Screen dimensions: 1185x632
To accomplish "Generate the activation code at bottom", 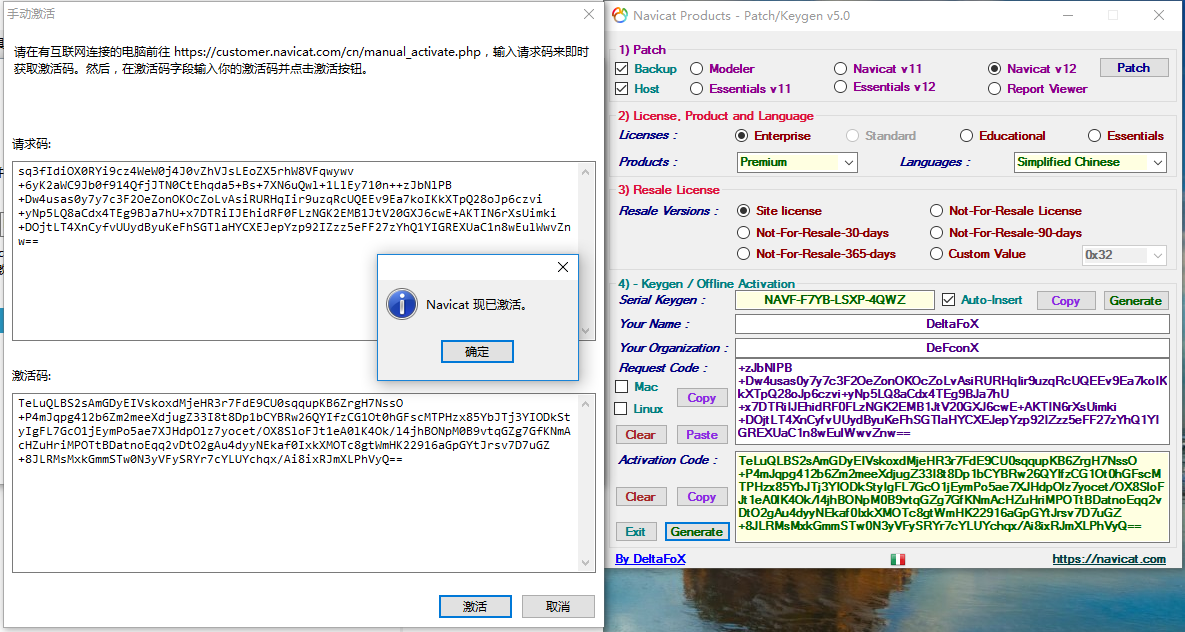I will point(697,531).
